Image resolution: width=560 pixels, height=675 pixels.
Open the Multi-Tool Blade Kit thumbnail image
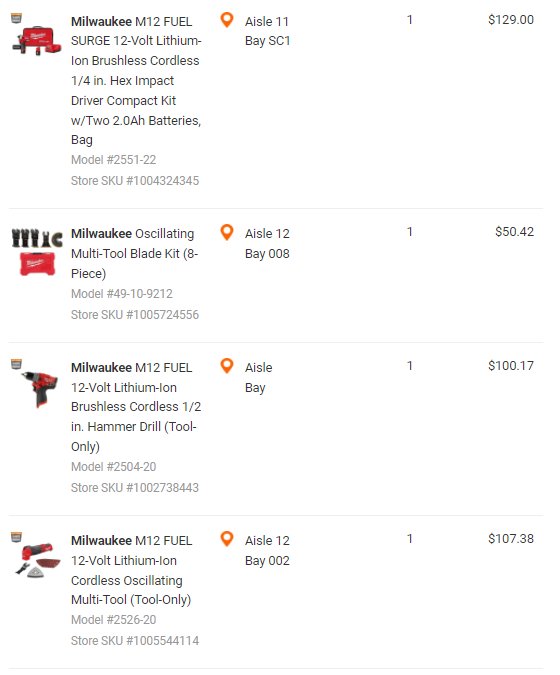[x=37, y=252]
